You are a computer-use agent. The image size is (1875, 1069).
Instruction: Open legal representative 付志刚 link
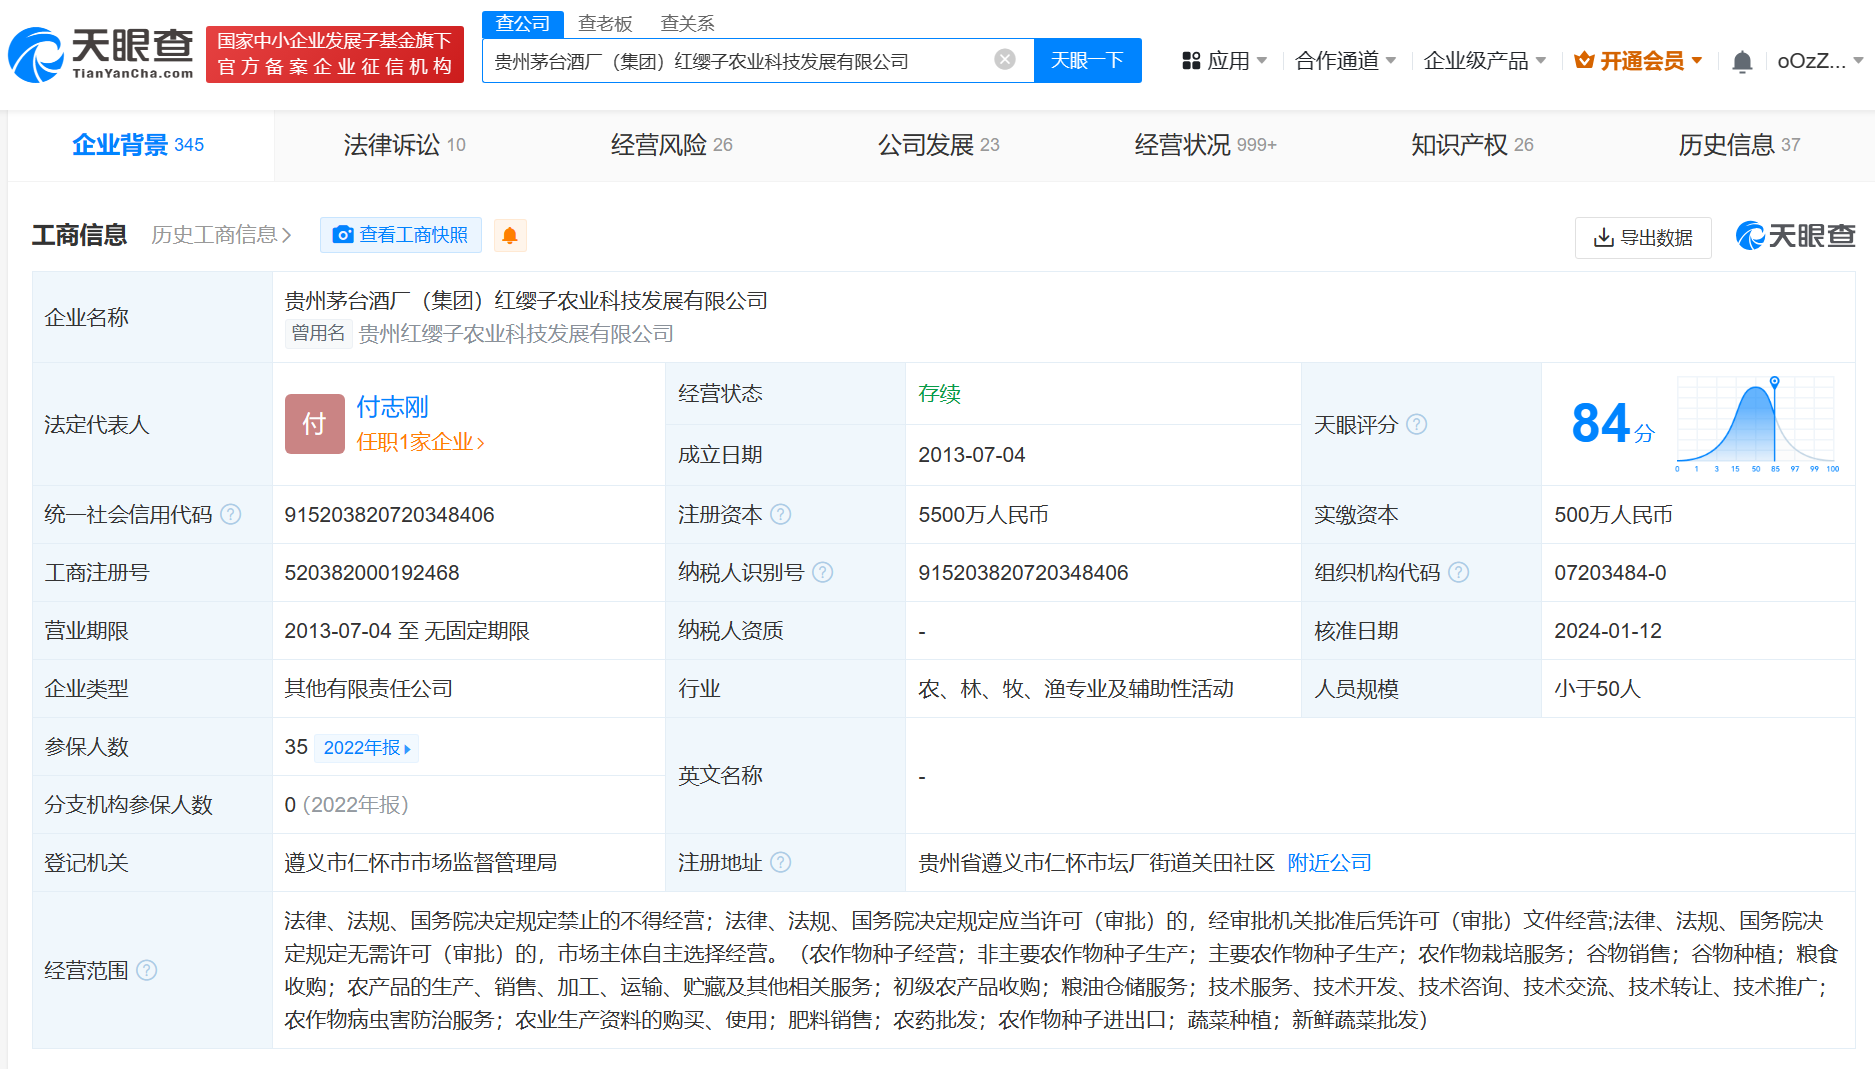tap(392, 407)
